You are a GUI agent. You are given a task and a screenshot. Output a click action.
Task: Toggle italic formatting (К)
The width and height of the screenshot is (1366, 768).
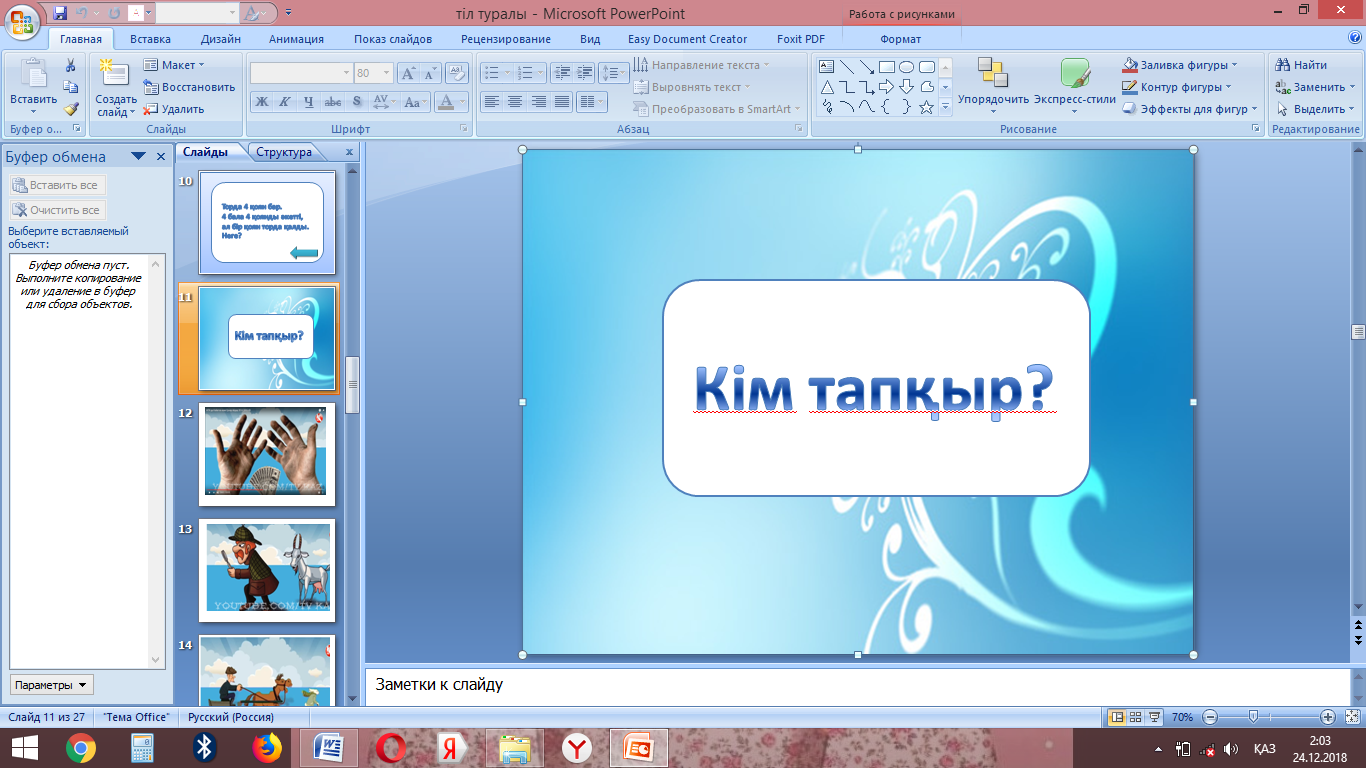[x=284, y=102]
